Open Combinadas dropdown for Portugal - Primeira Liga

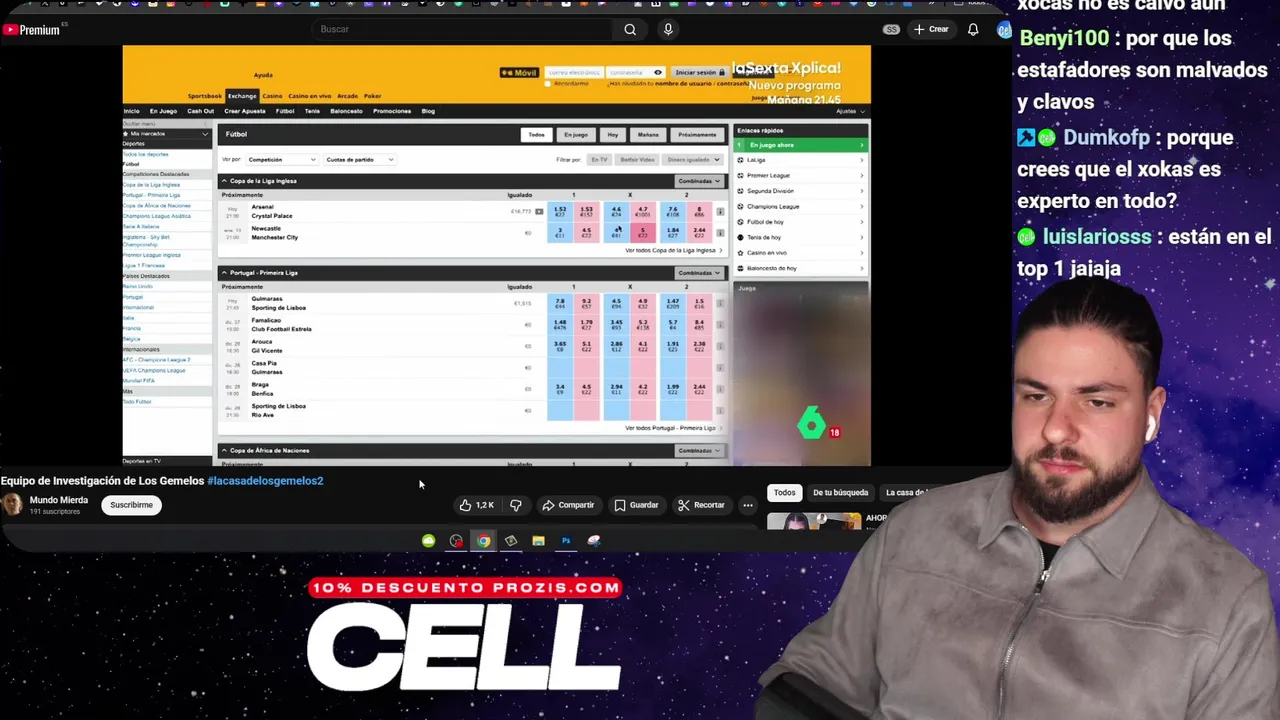(698, 273)
